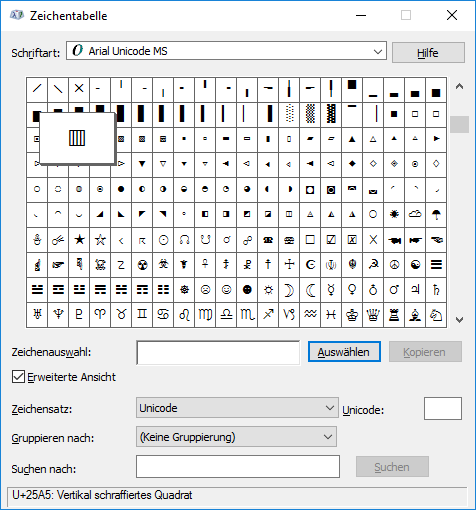
Task: Select the Sagittarius arrow symbol
Action: point(268,315)
